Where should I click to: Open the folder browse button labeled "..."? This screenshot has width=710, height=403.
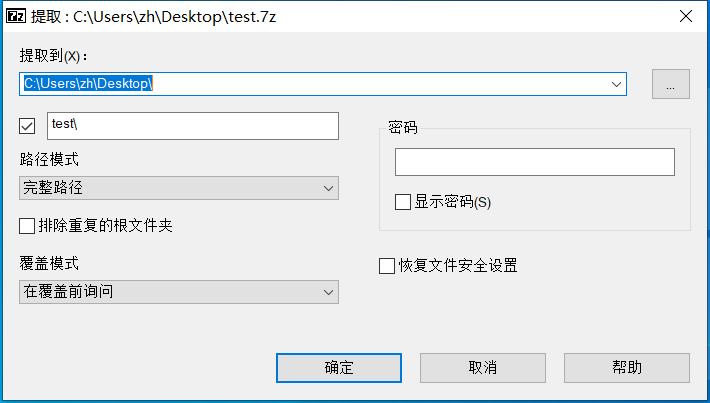click(671, 84)
